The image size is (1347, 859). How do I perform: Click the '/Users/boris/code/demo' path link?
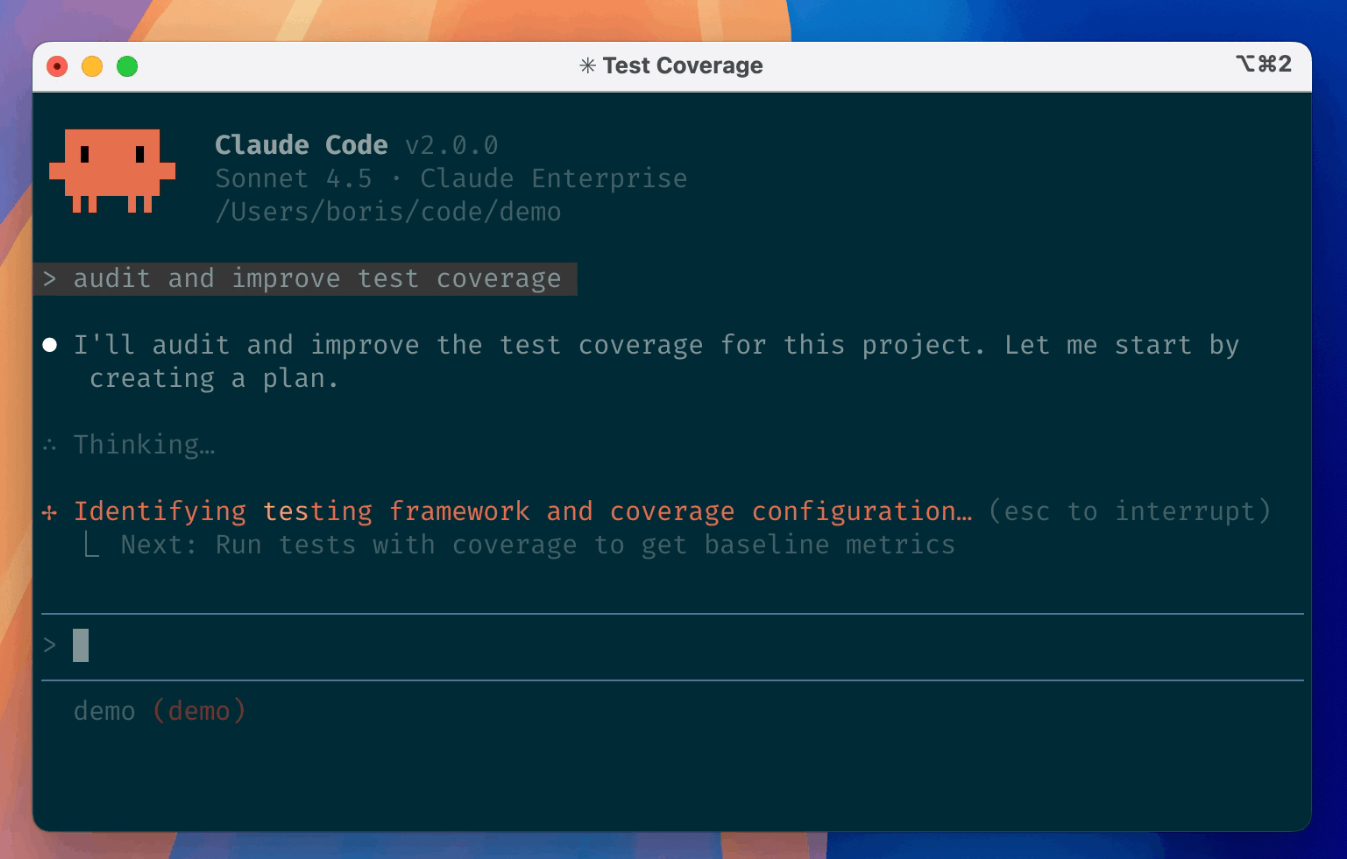click(x=387, y=211)
